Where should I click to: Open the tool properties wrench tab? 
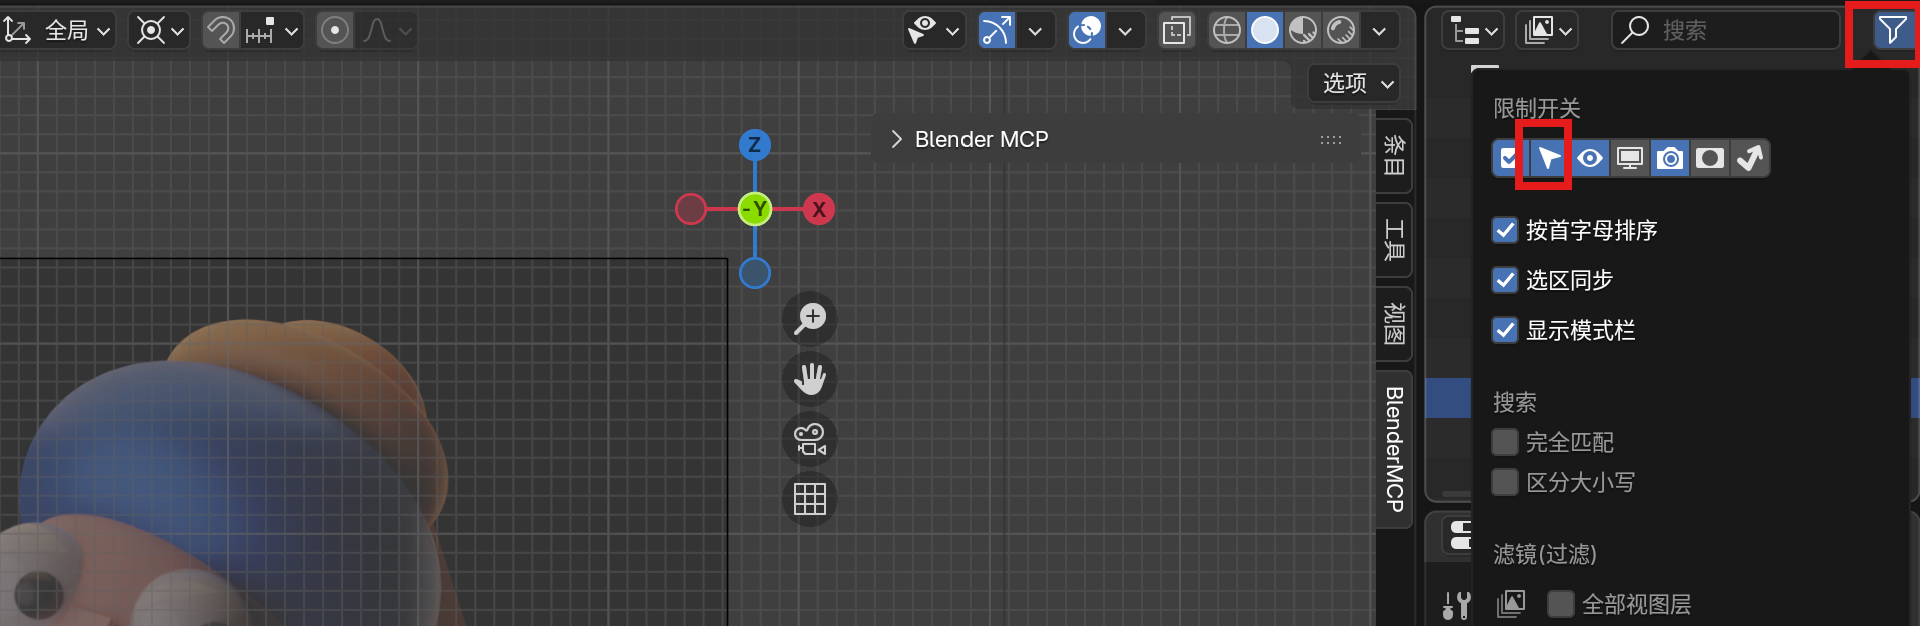click(x=1456, y=605)
